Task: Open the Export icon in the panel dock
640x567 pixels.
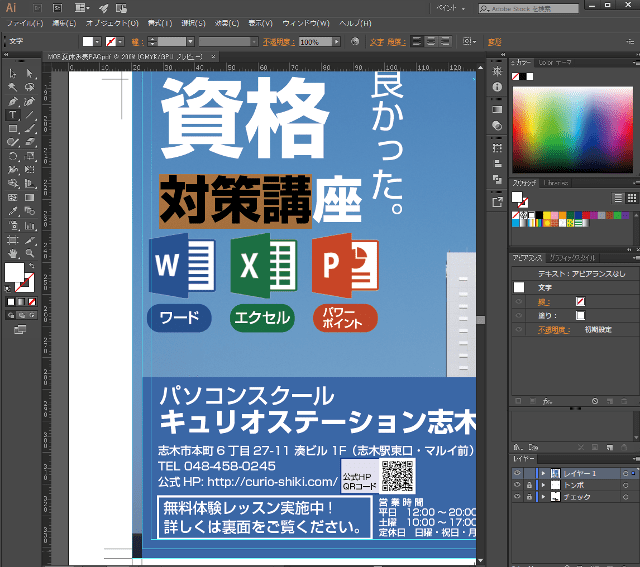Action: click(x=497, y=202)
